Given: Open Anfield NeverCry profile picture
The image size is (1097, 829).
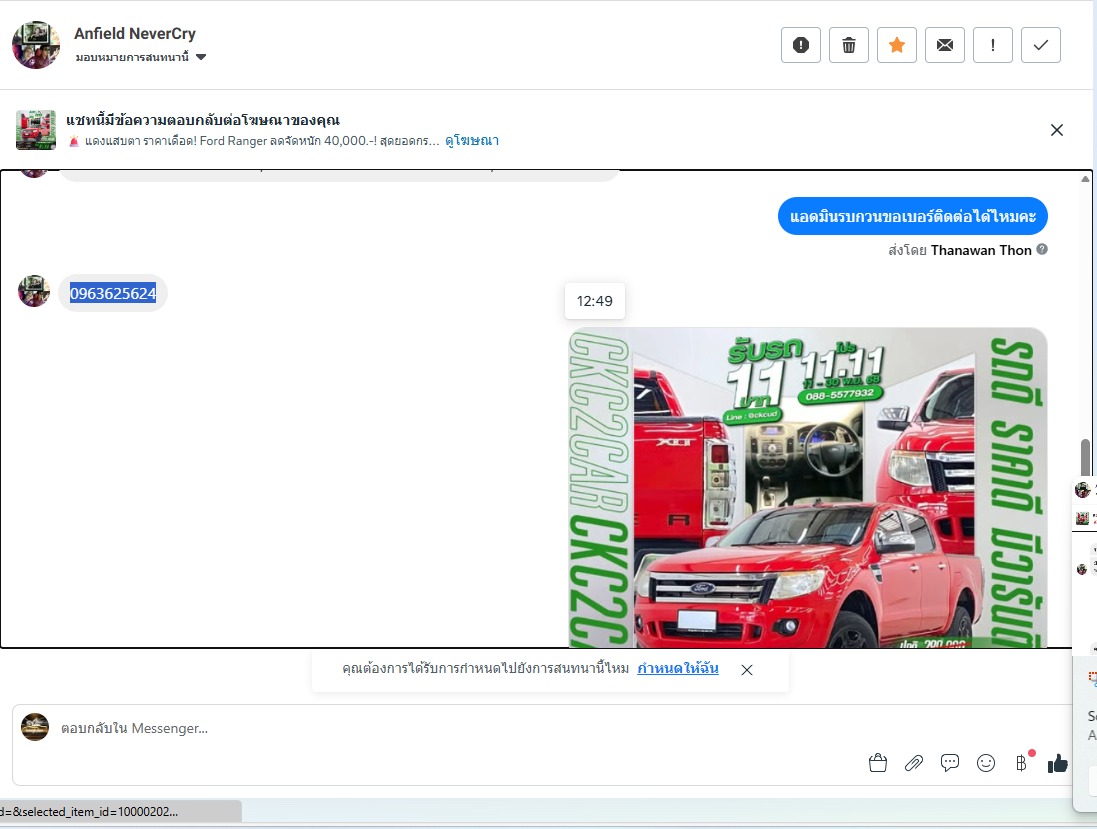Looking at the screenshot, I should click(x=36, y=45).
